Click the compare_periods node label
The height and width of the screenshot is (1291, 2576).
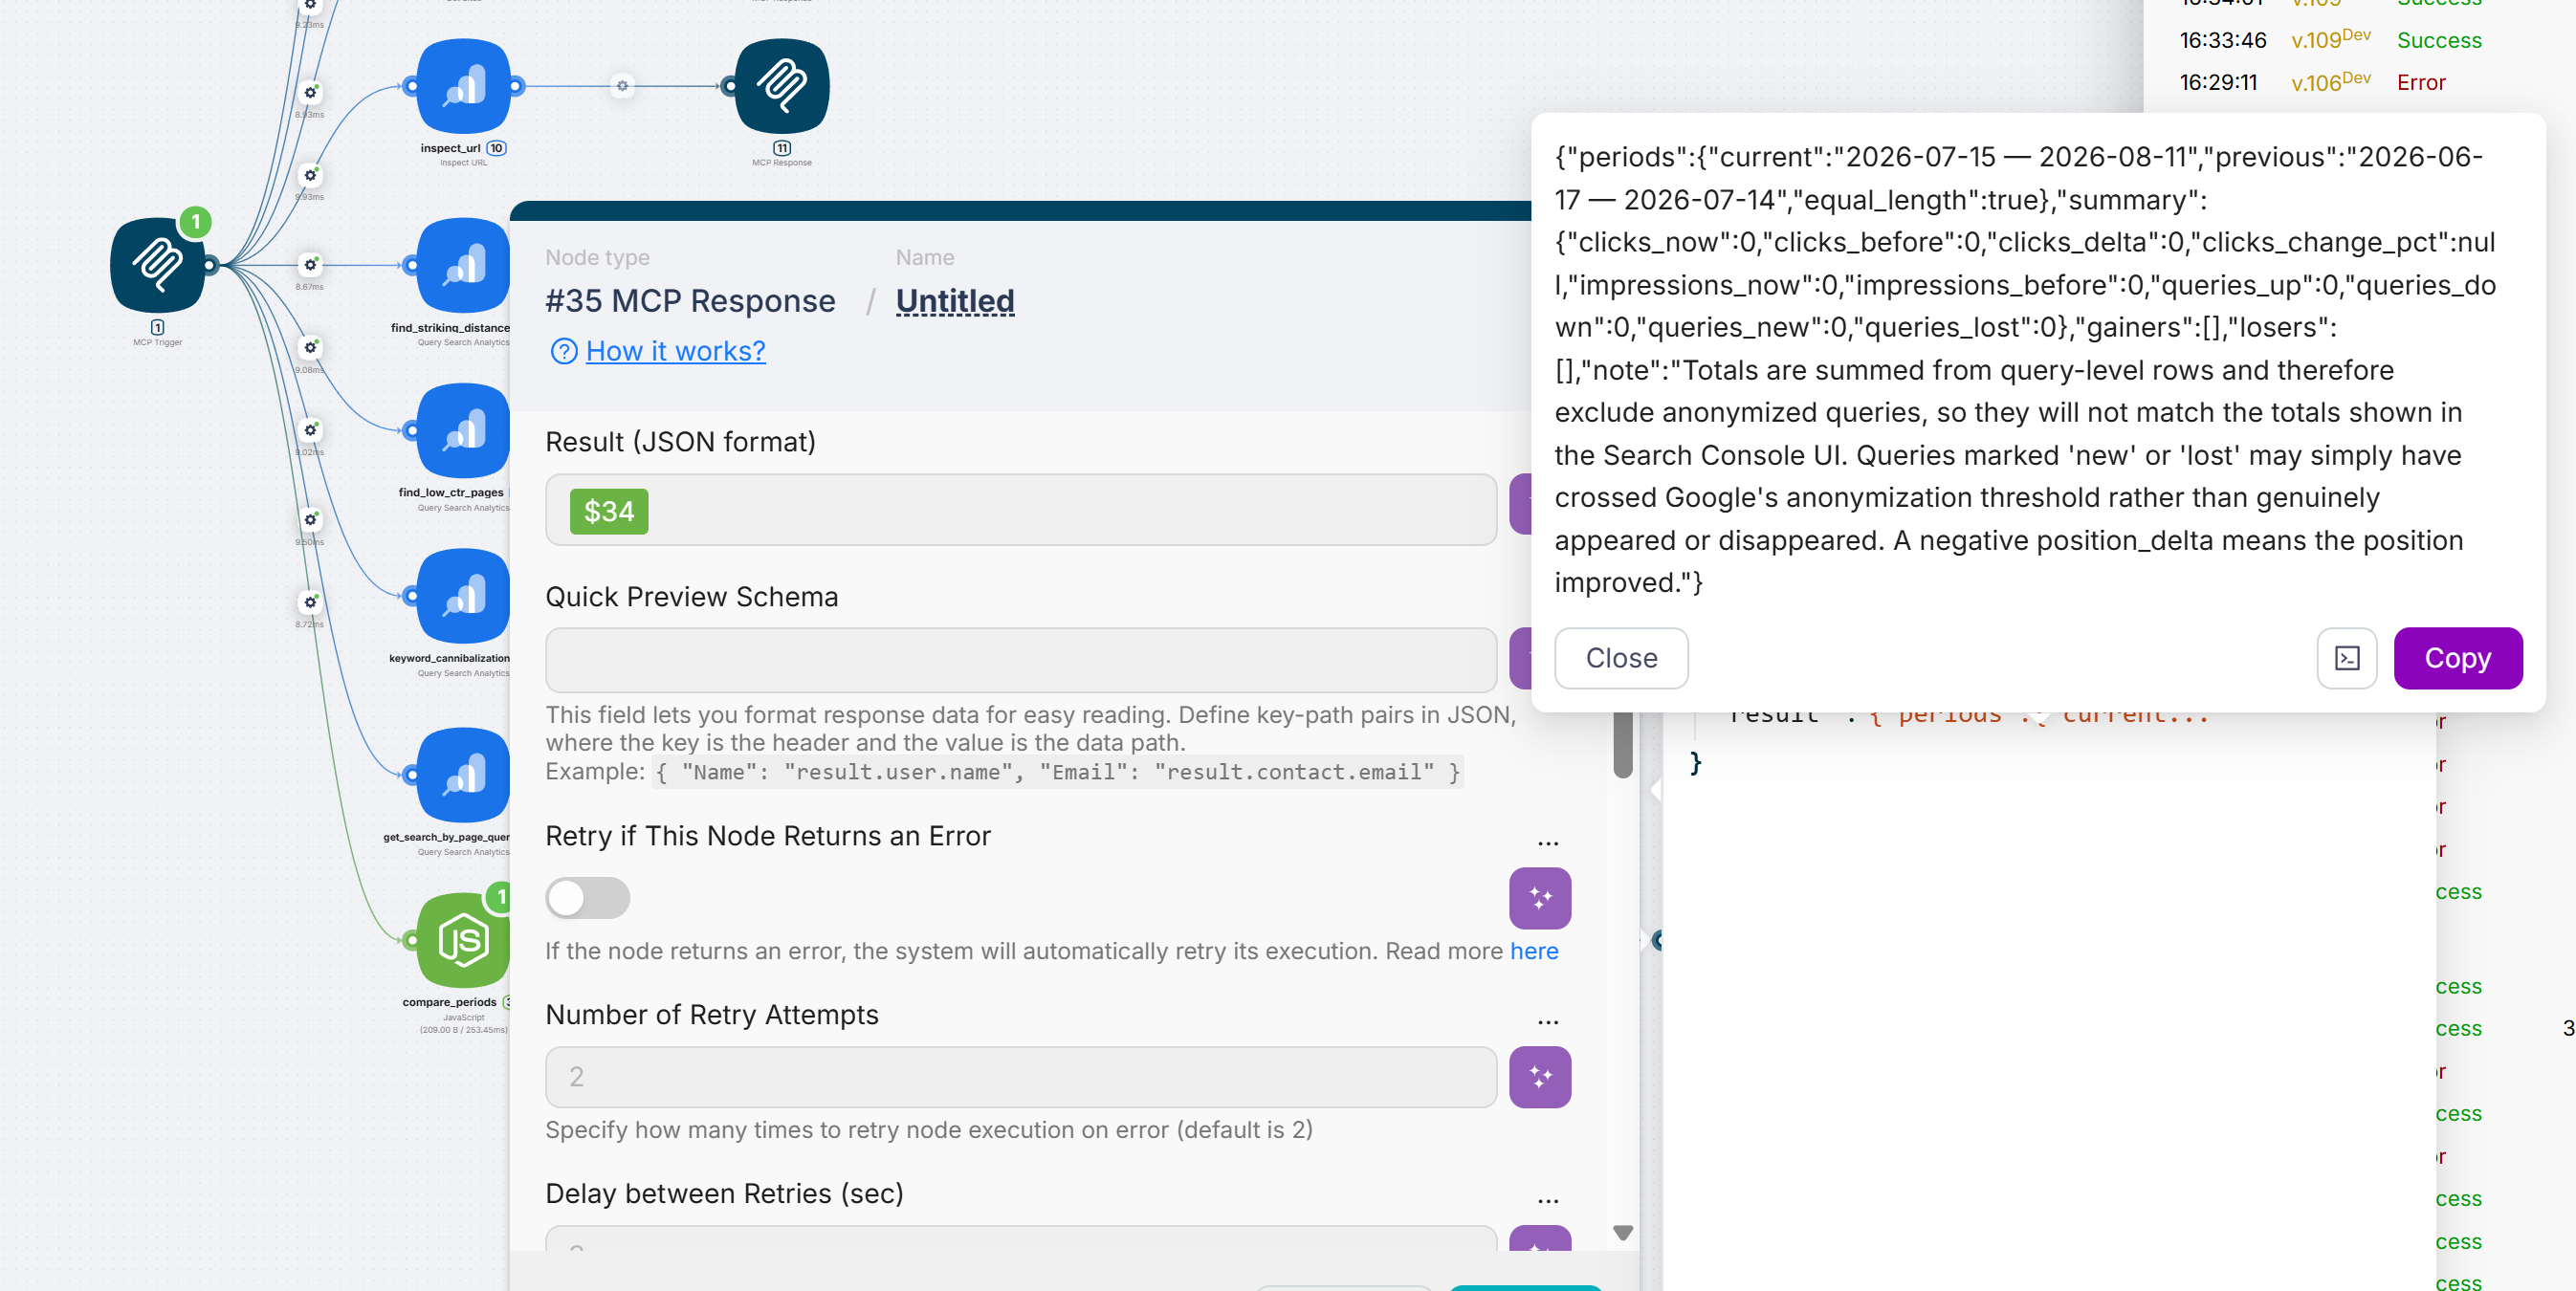pos(449,1002)
